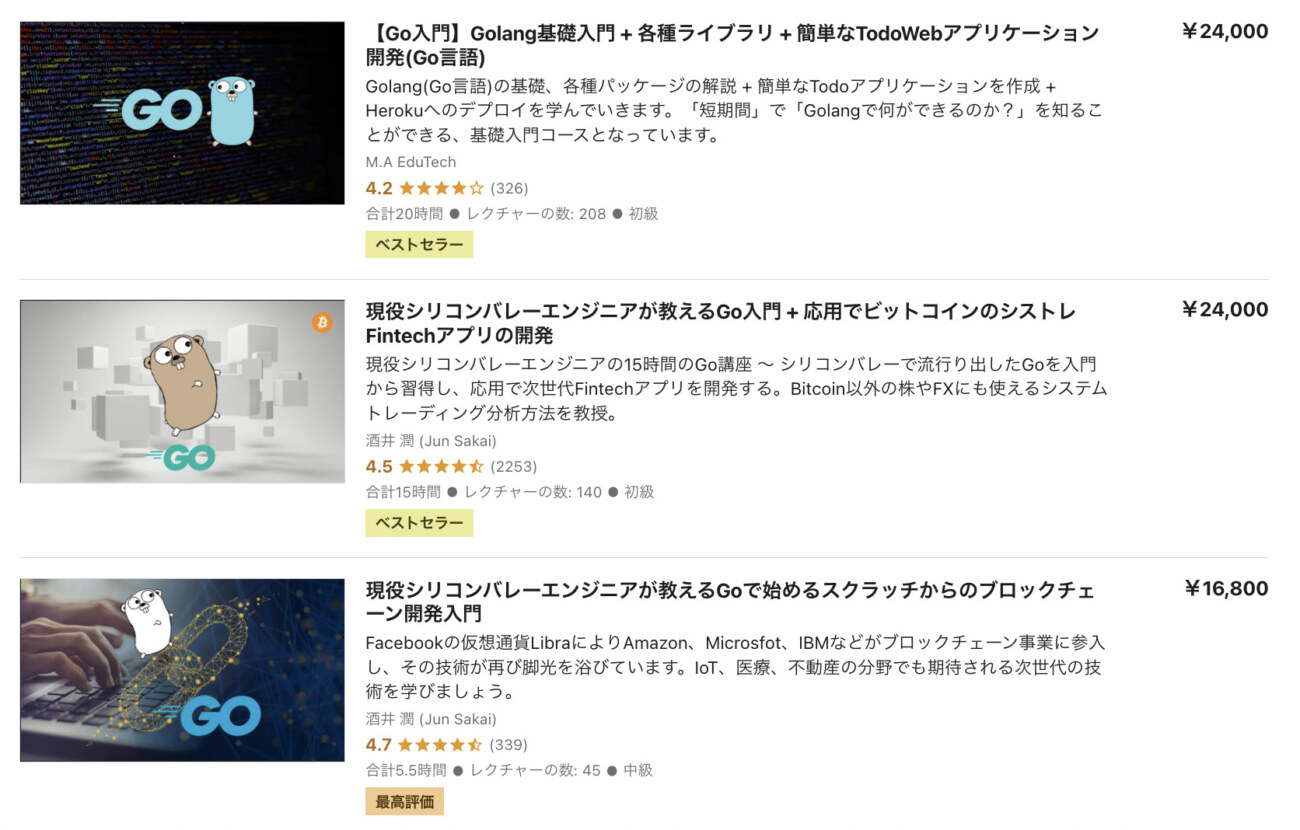The width and height of the screenshot is (1300, 830).
Task: Click the ベストセラー badge on Fintech course
Action: coord(419,523)
